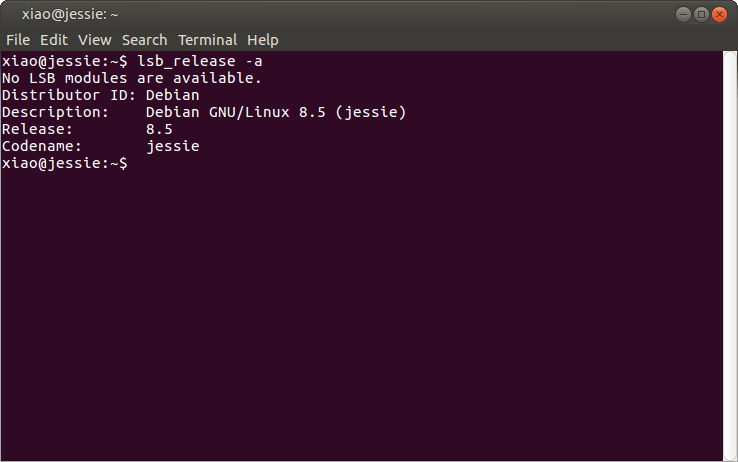Click the prompt preceding the lsb_release command
The width and height of the screenshot is (738, 462).
[x=64, y=61]
